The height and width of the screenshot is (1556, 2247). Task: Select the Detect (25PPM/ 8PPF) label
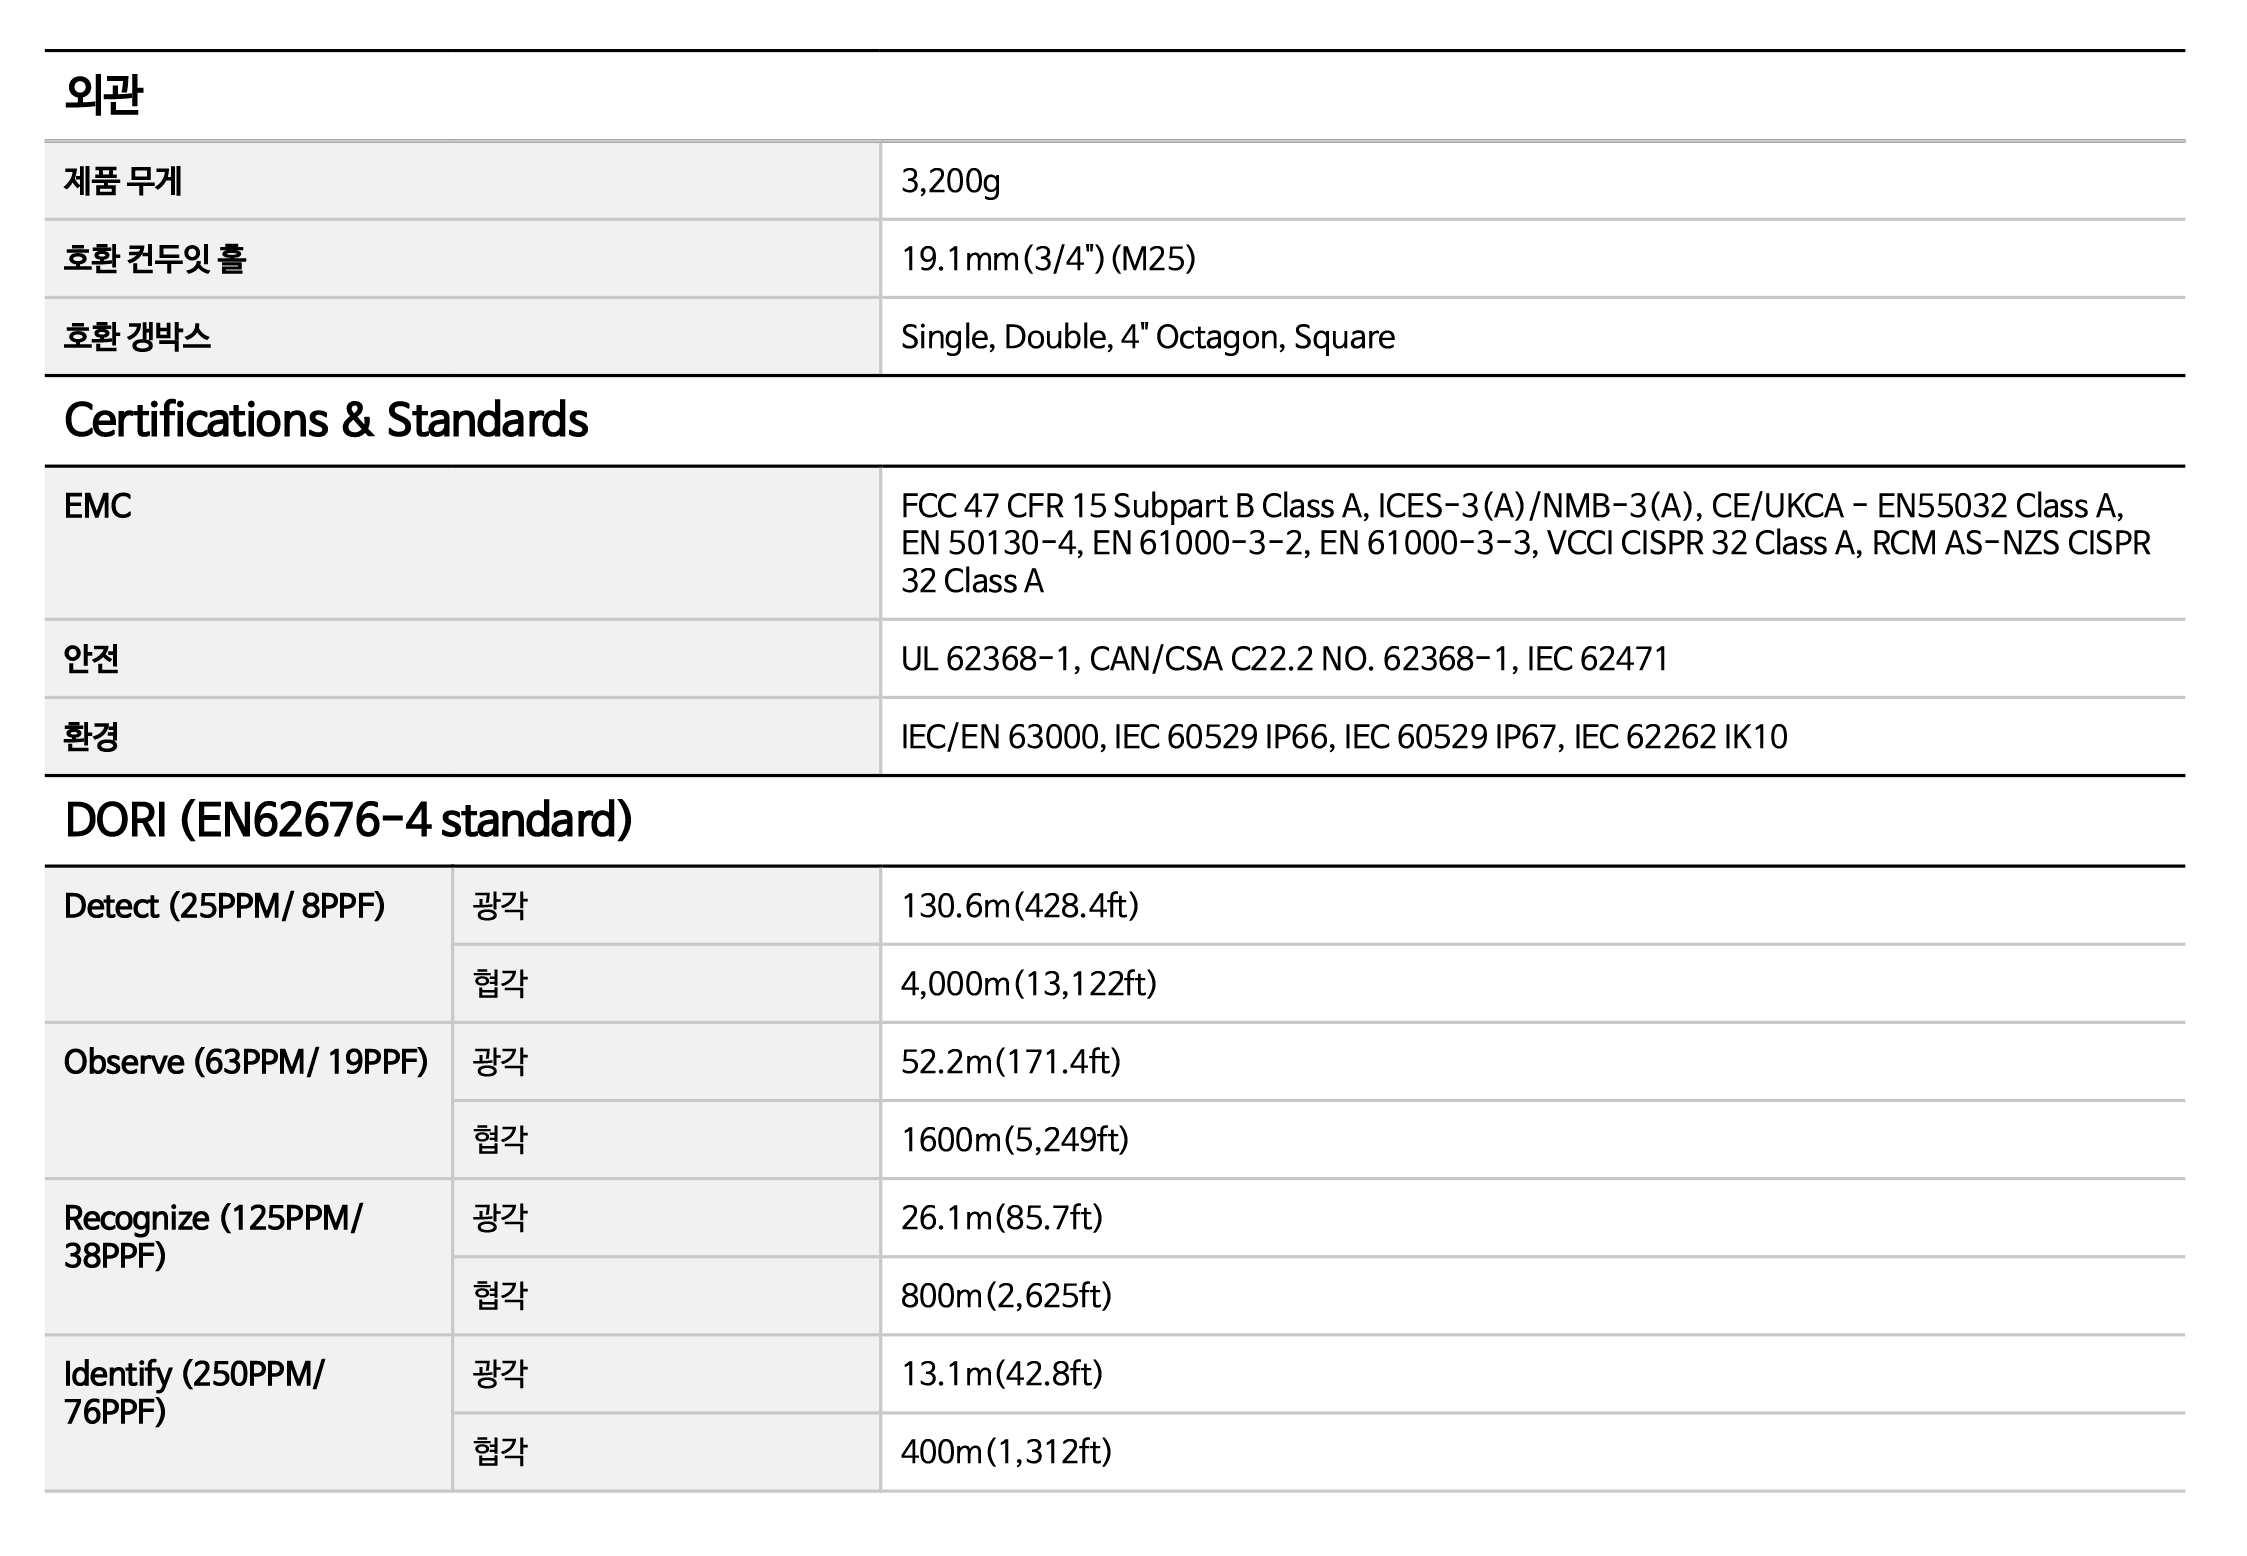[224, 906]
